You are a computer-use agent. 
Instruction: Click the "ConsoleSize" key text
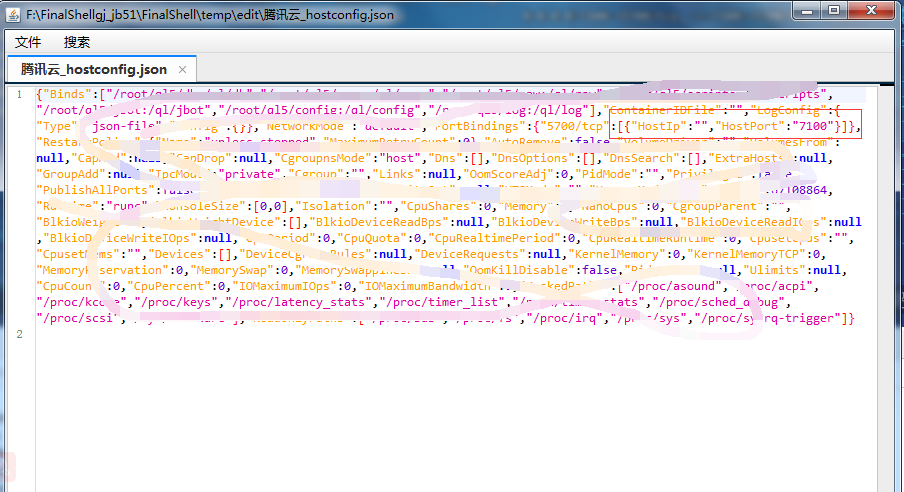[201, 206]
